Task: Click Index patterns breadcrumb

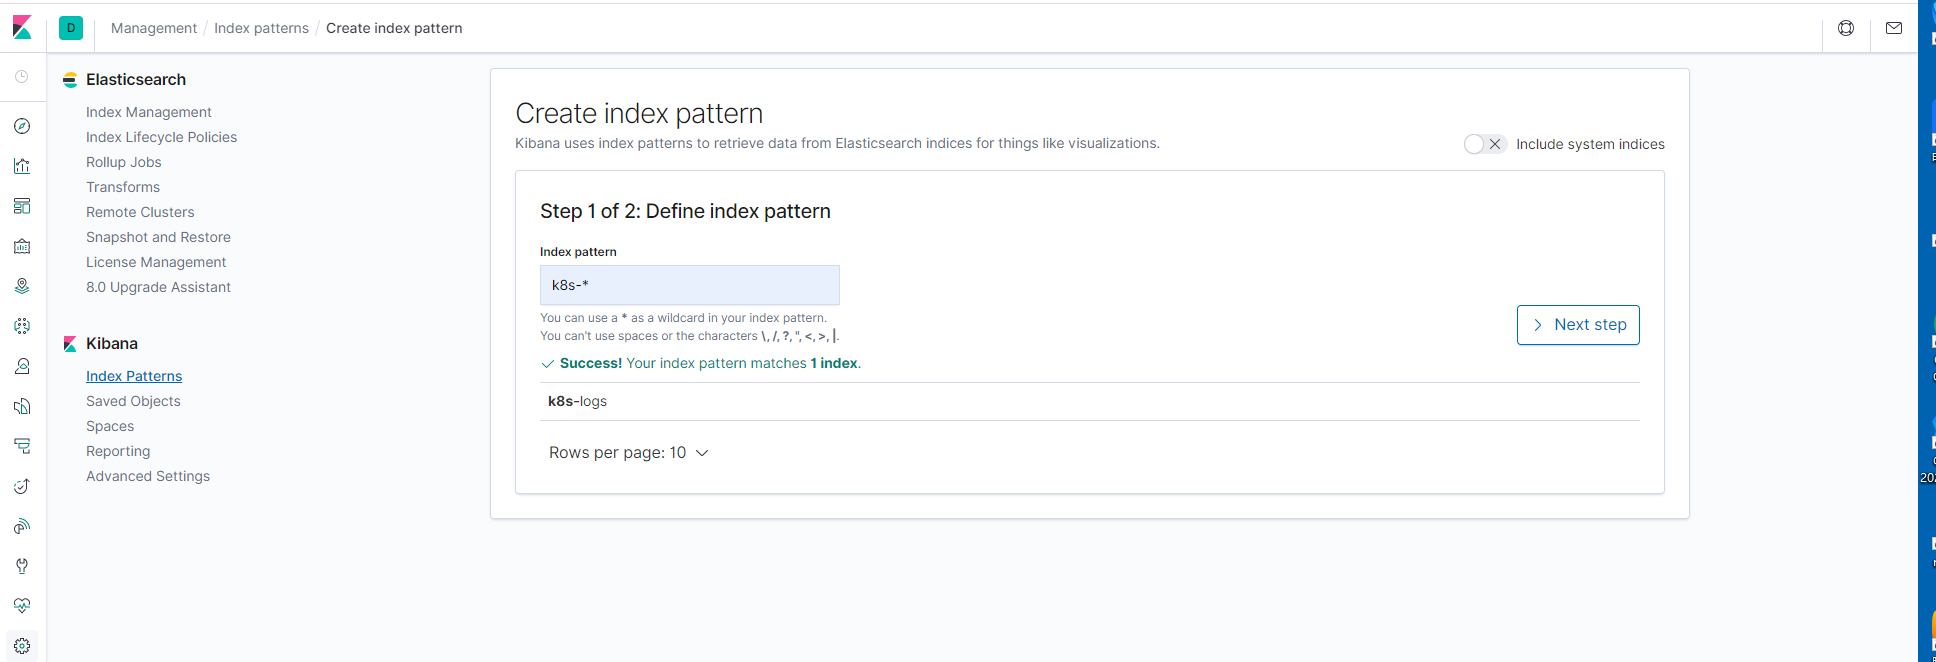Action: [261, 28]
